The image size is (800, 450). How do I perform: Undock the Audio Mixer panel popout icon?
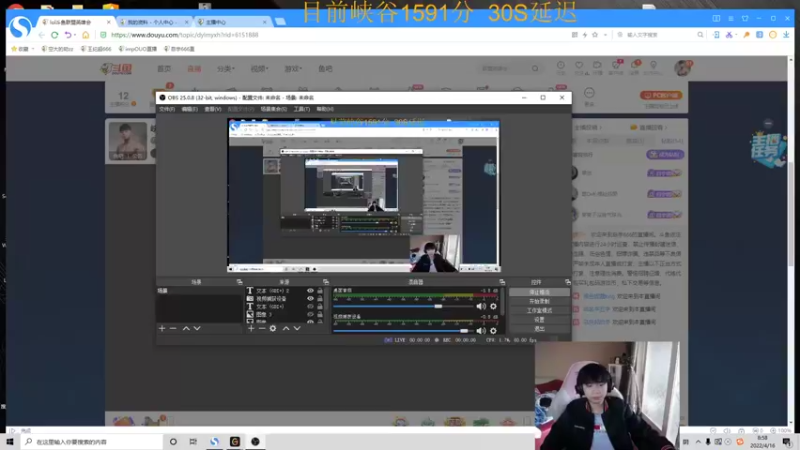tap(502, 282)
